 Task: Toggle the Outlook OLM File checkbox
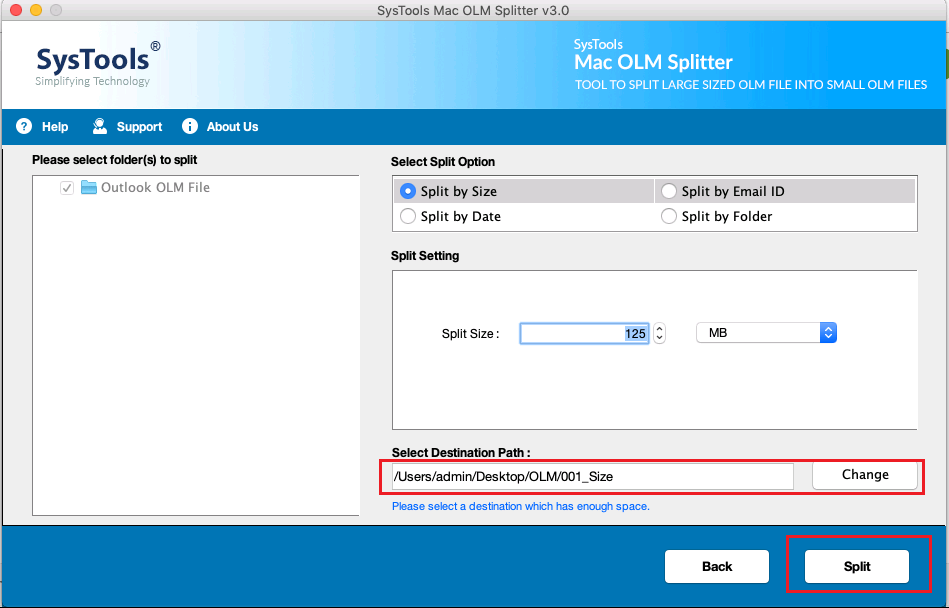tap(67, 188)
